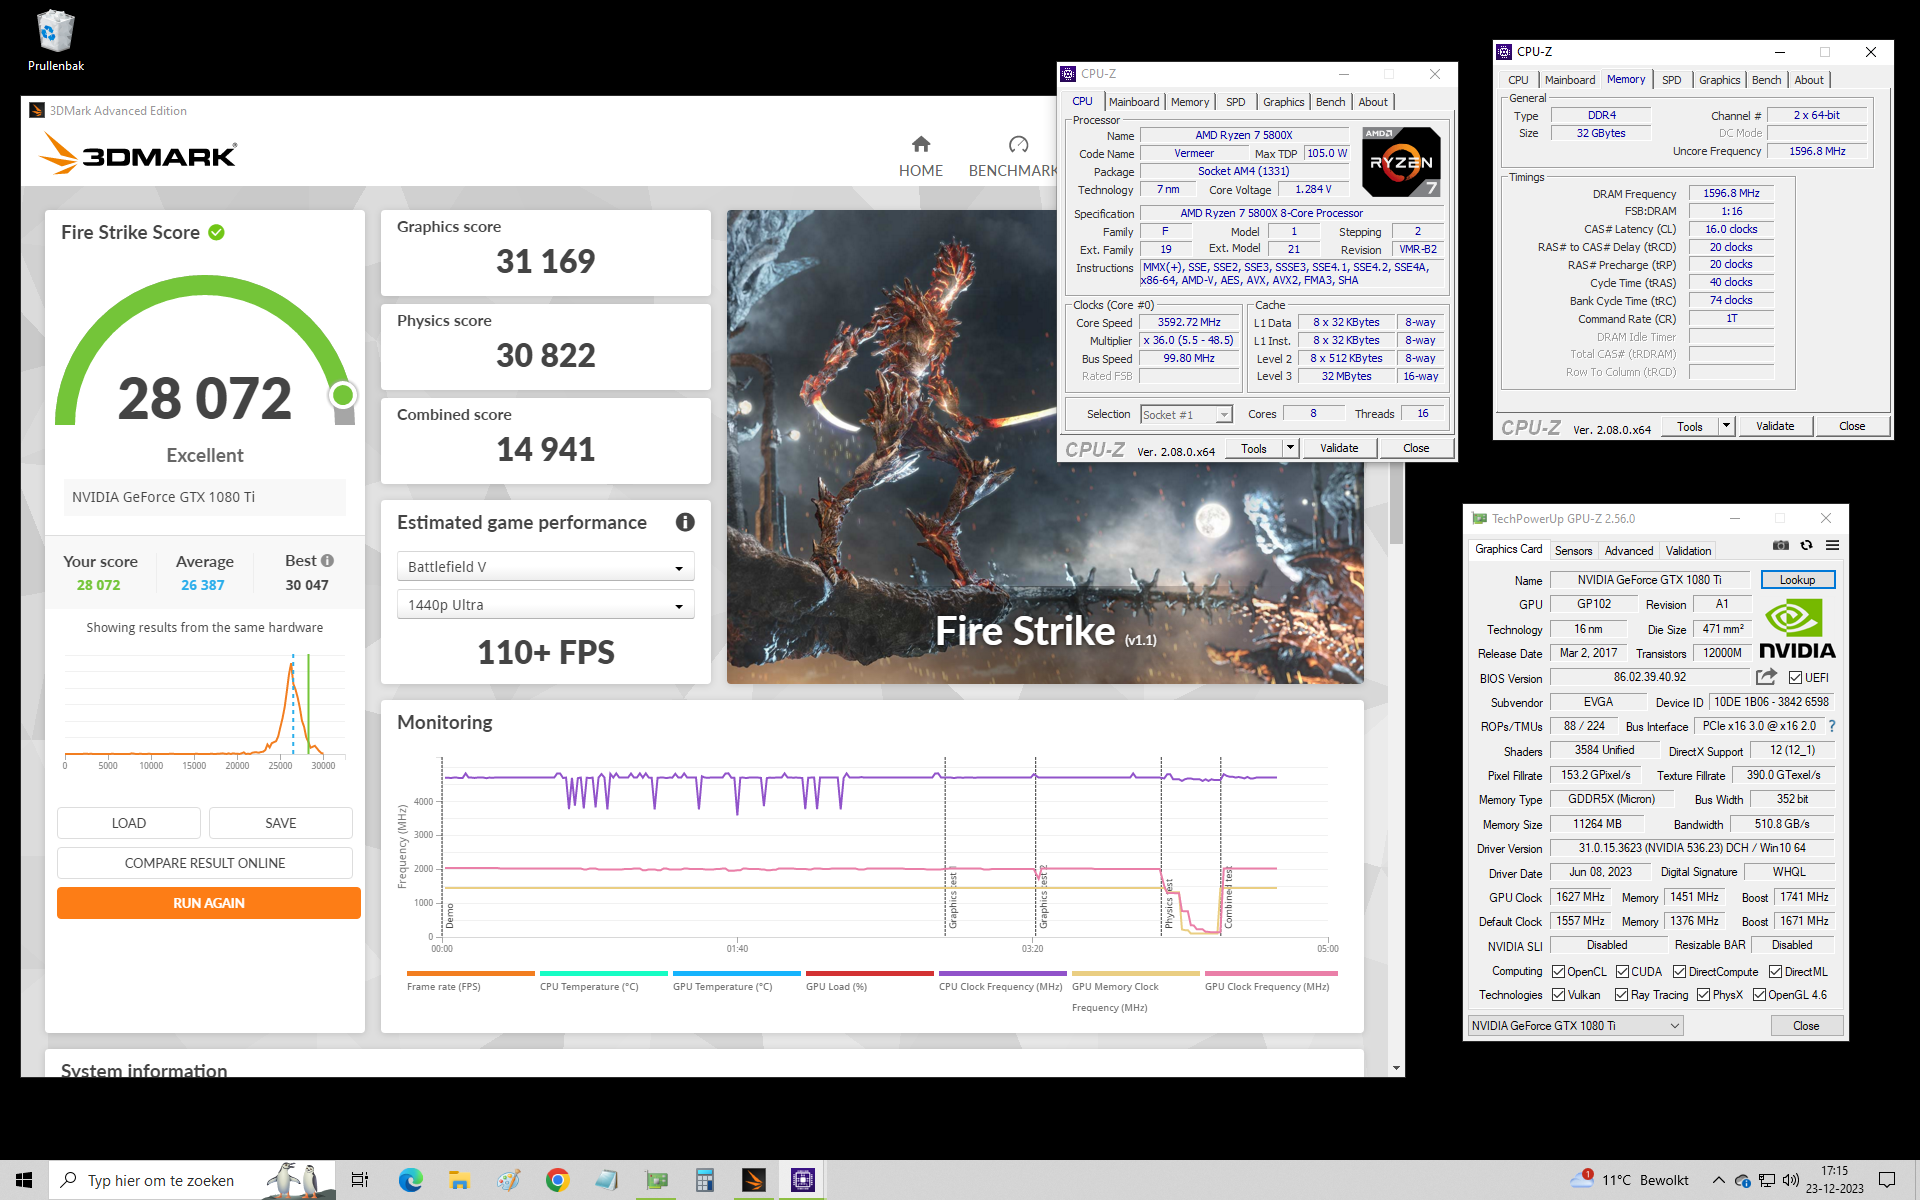
Task: Click the RUN AGAIN button
Action: pyautogui.click(x=209, y=902)
